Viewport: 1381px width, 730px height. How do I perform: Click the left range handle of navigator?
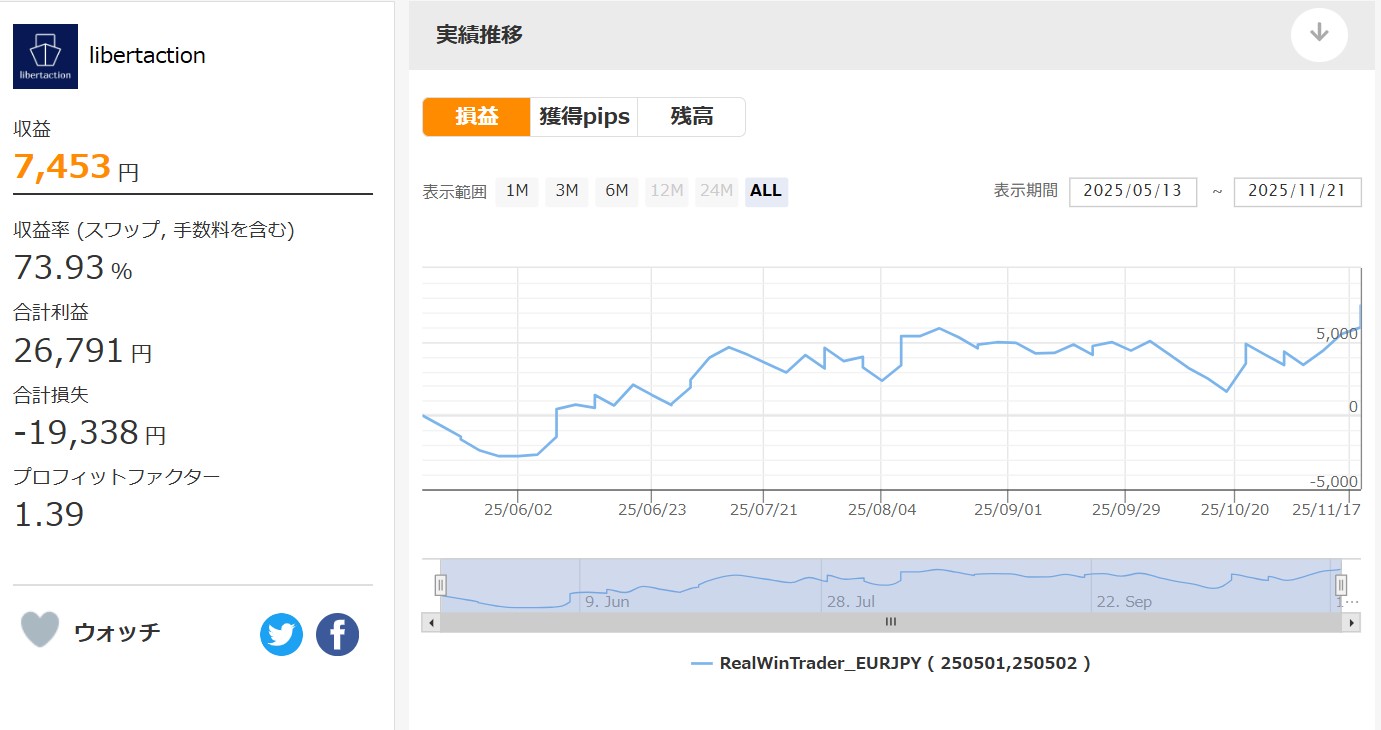pos(440,585)
